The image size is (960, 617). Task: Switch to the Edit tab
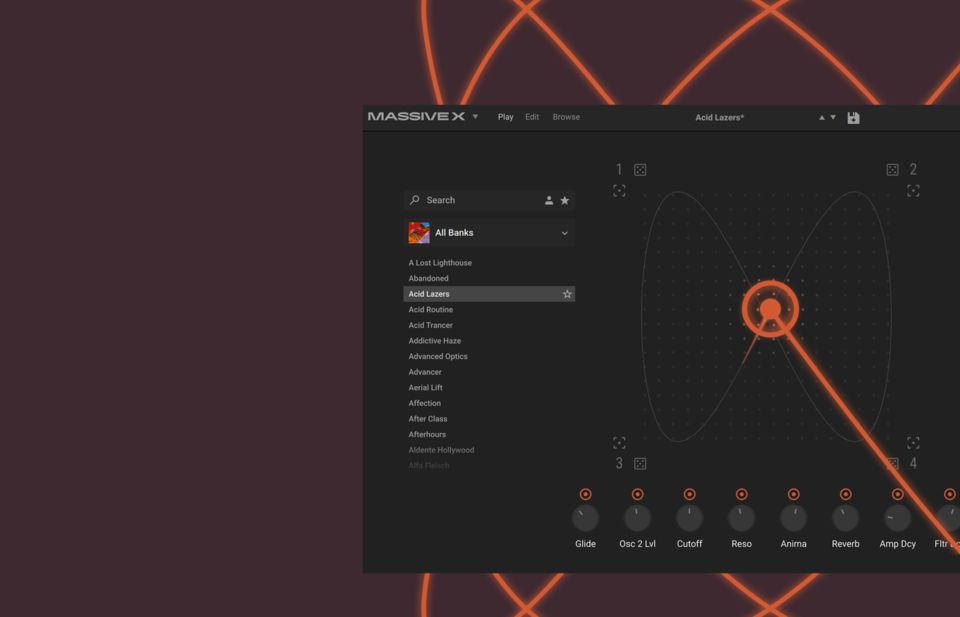[x=532, y=117]
